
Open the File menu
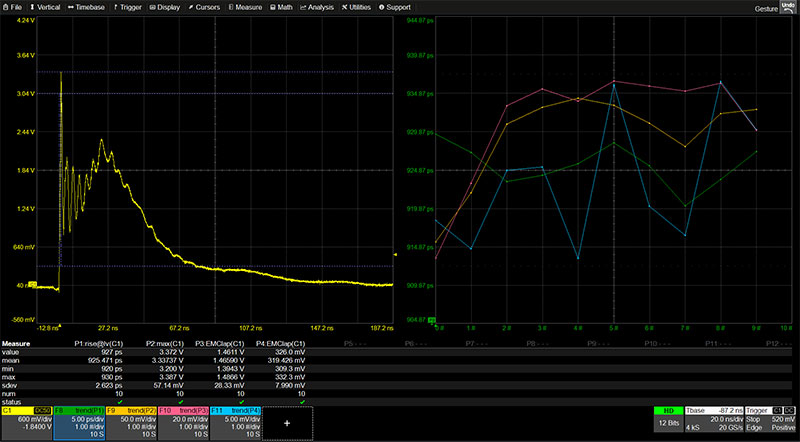tap(14, 7)
